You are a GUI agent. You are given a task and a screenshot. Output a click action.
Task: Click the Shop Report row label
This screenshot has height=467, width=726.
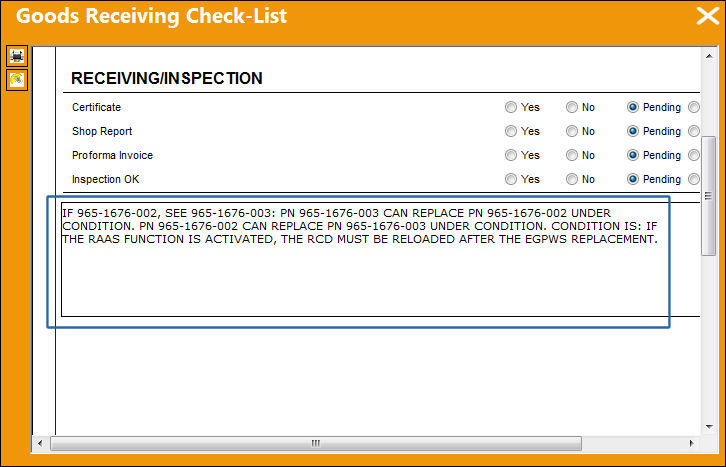tap(102, 131)
